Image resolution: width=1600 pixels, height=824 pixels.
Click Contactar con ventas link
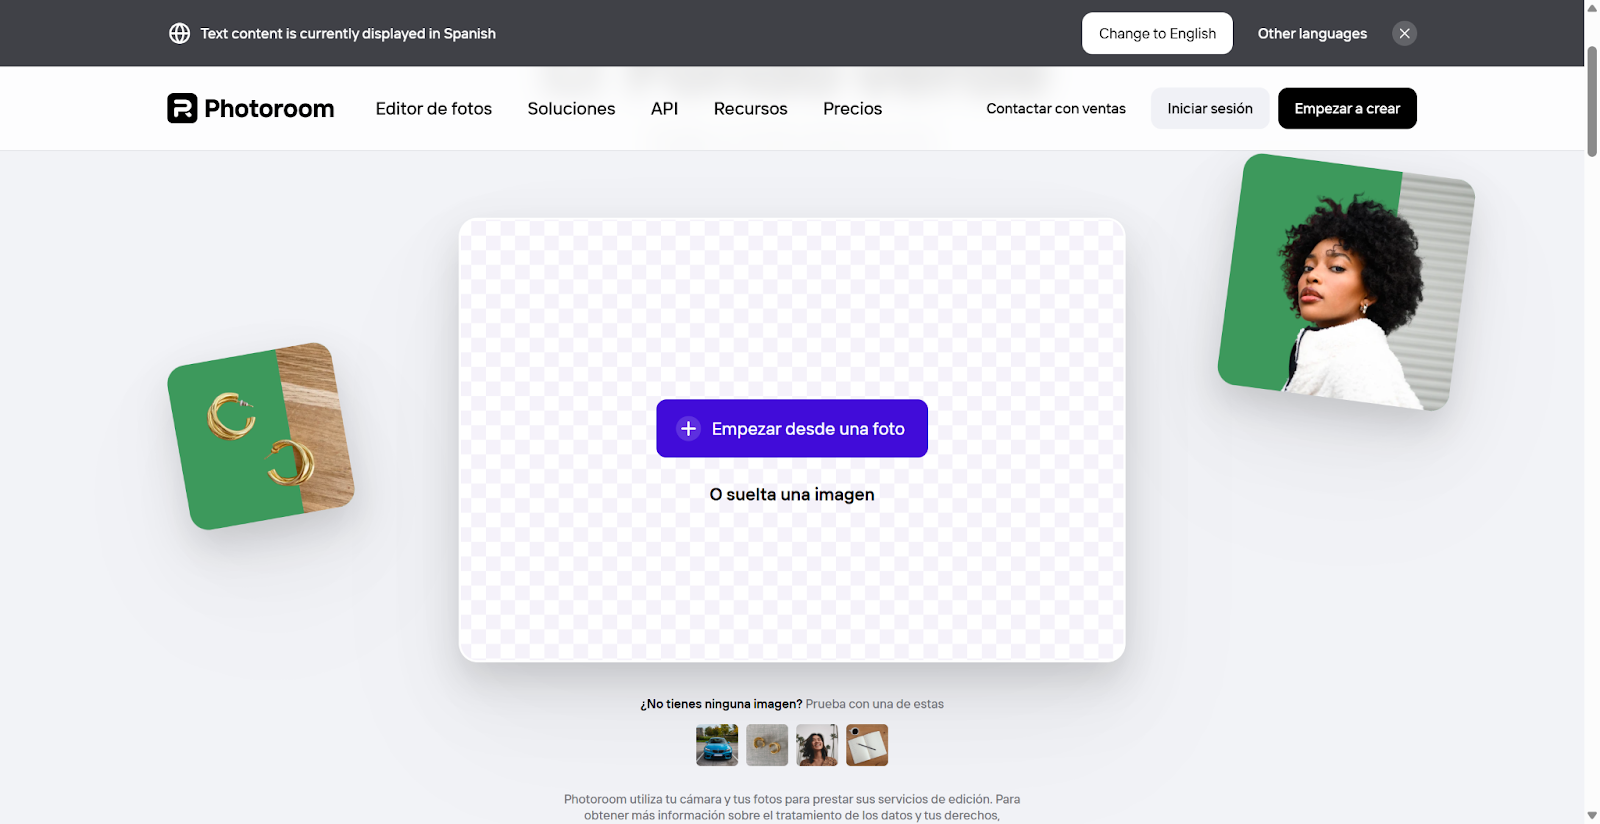(x=1056, y=108)
